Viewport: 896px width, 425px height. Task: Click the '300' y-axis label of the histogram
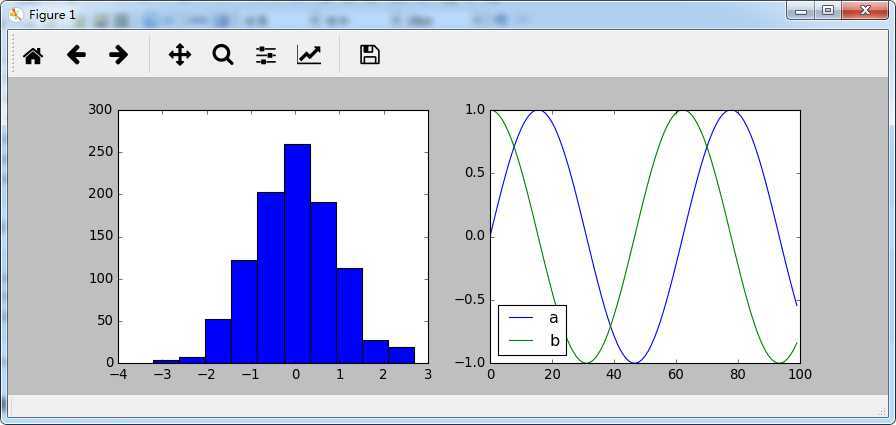click(99, 110)
